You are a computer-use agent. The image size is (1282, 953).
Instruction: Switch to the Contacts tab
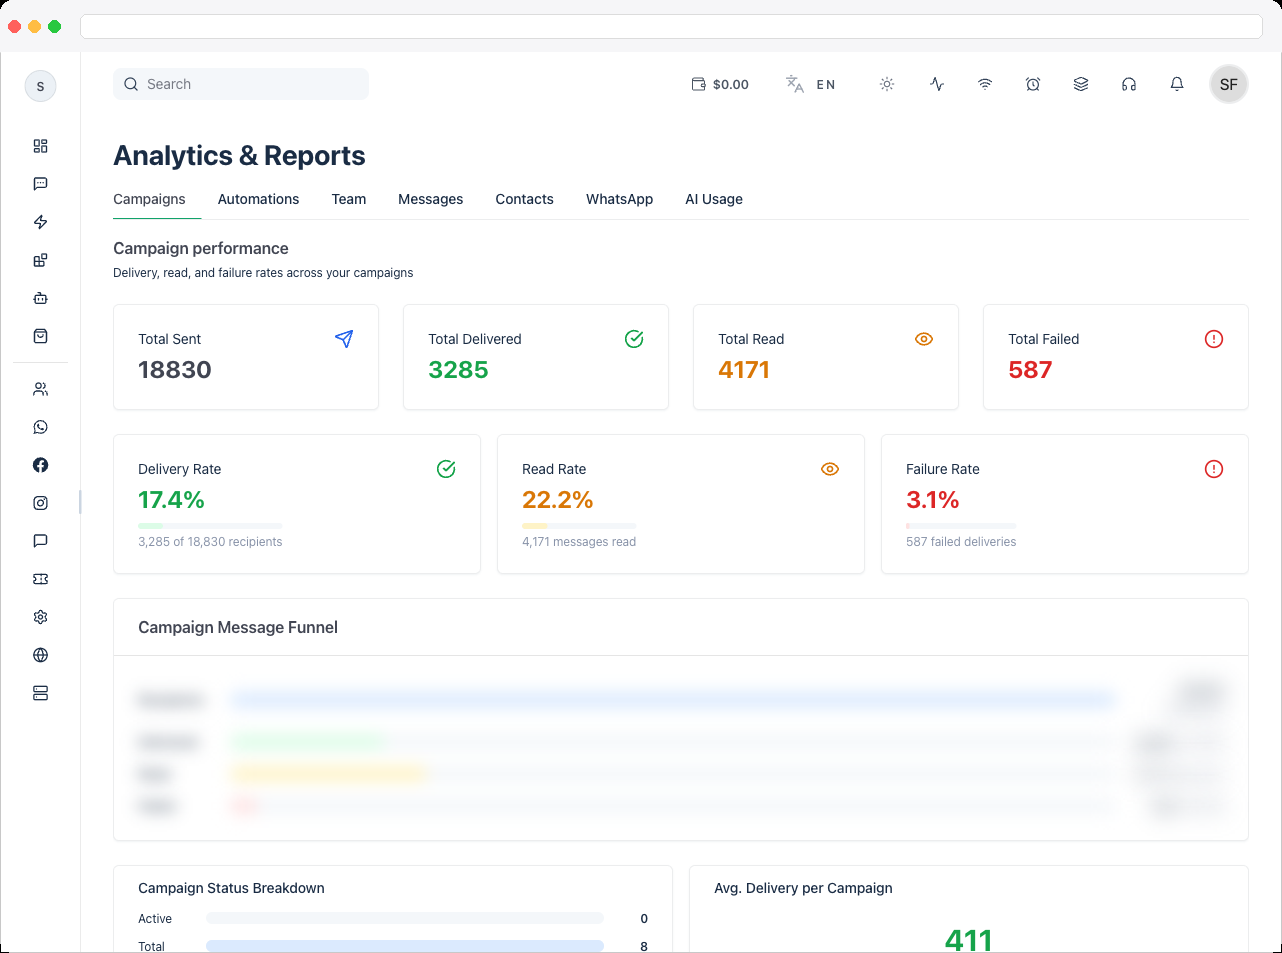click(x=524, y=199)
